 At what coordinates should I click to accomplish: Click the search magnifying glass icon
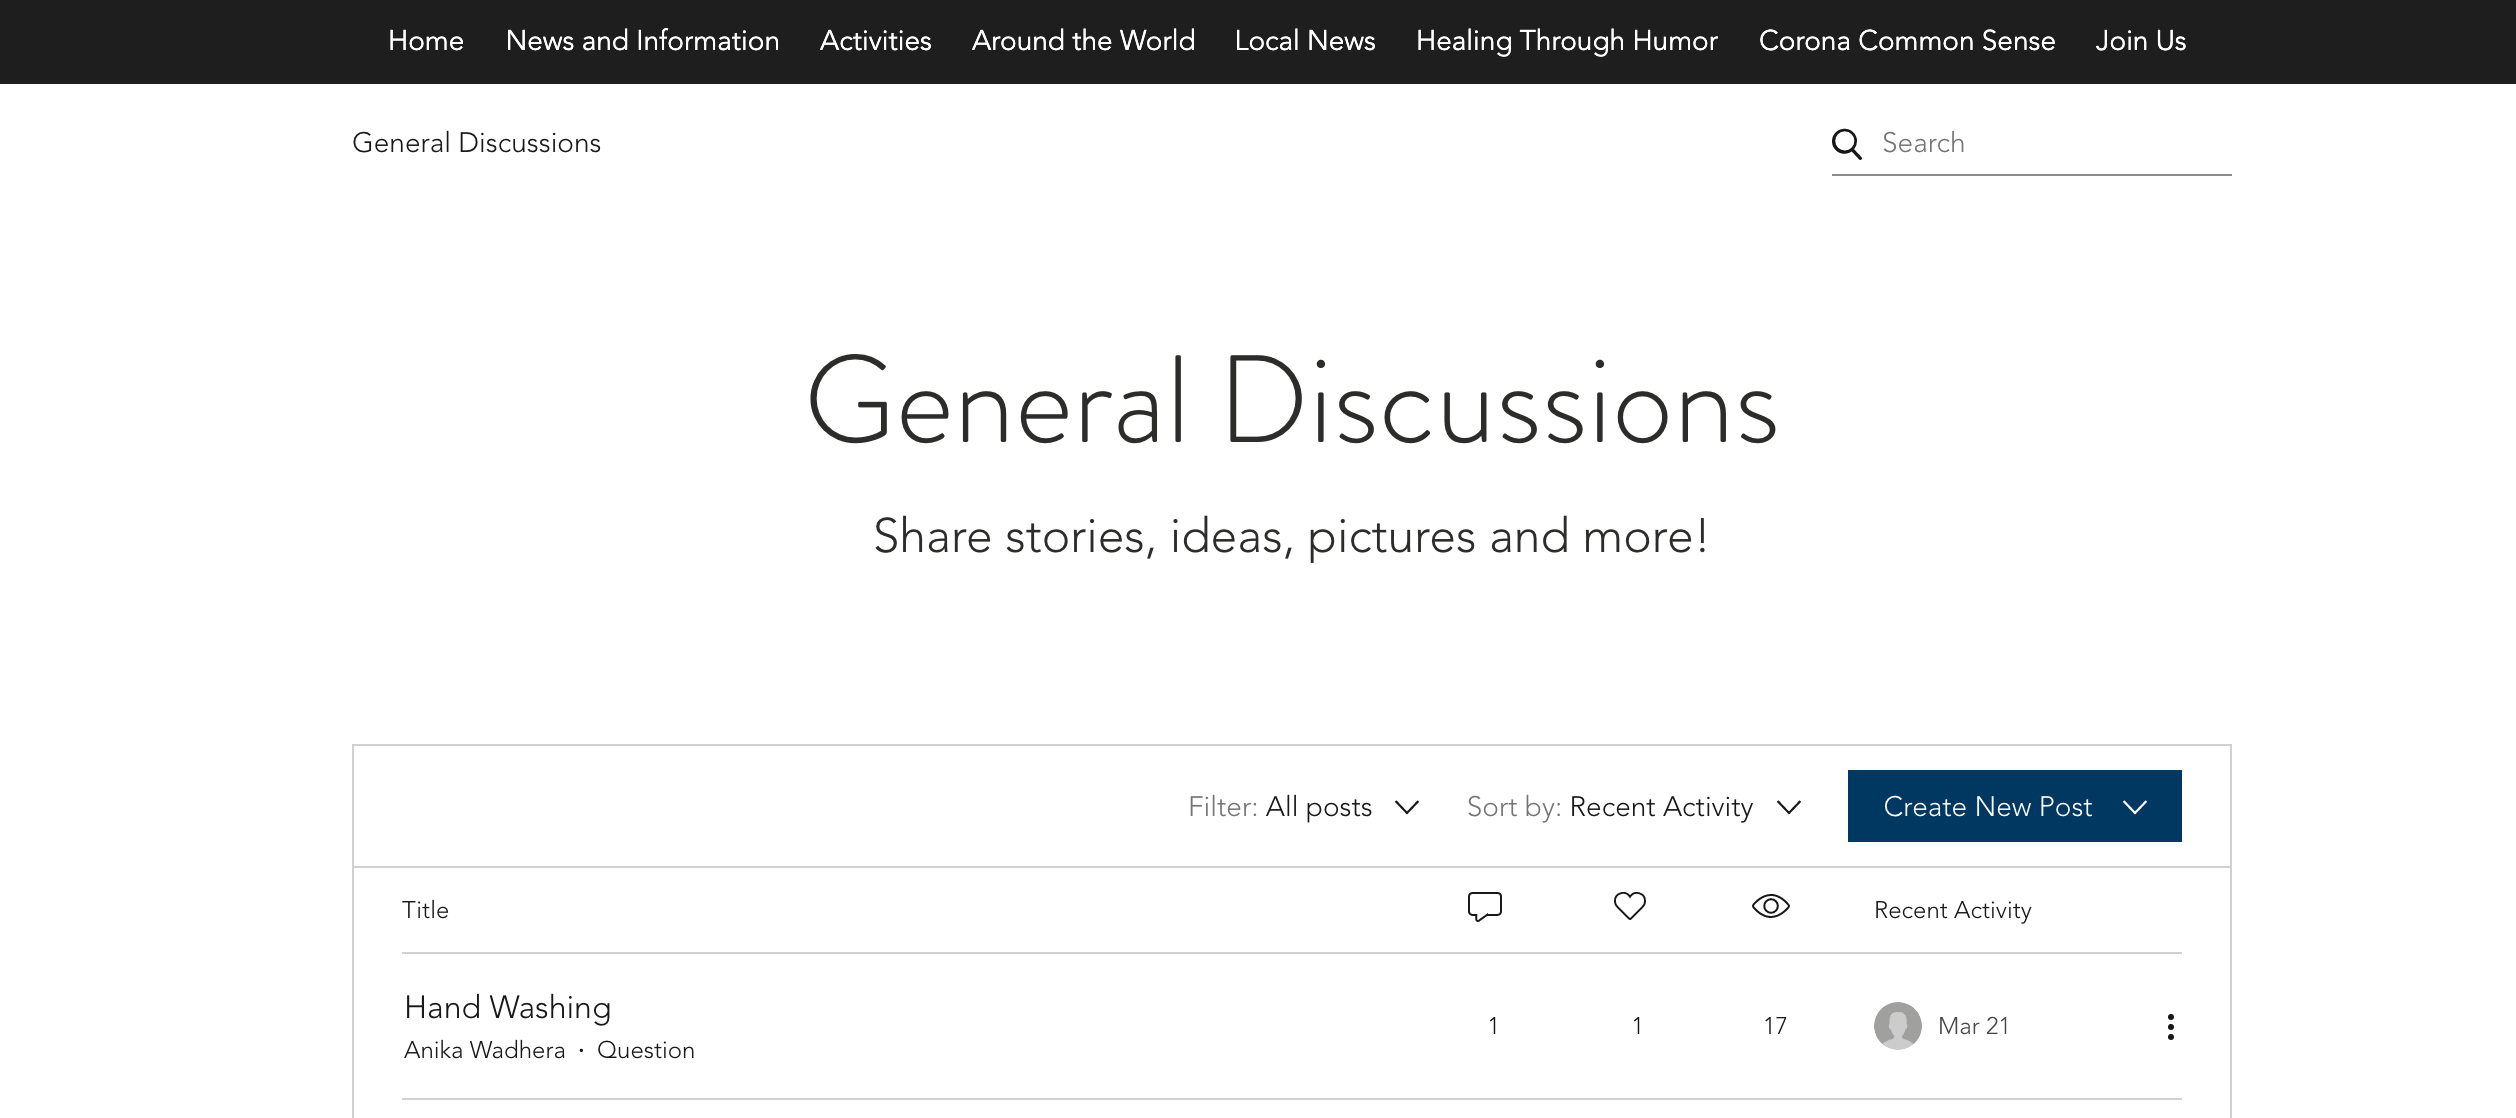coord(1846,144)
